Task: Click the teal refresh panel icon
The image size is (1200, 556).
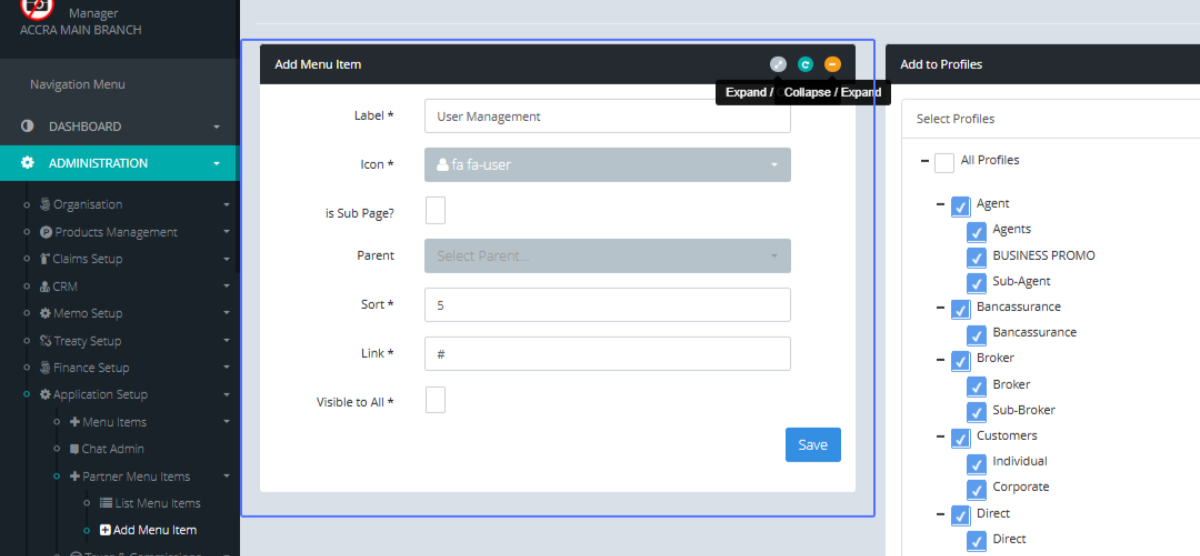Action: point(805,64)
